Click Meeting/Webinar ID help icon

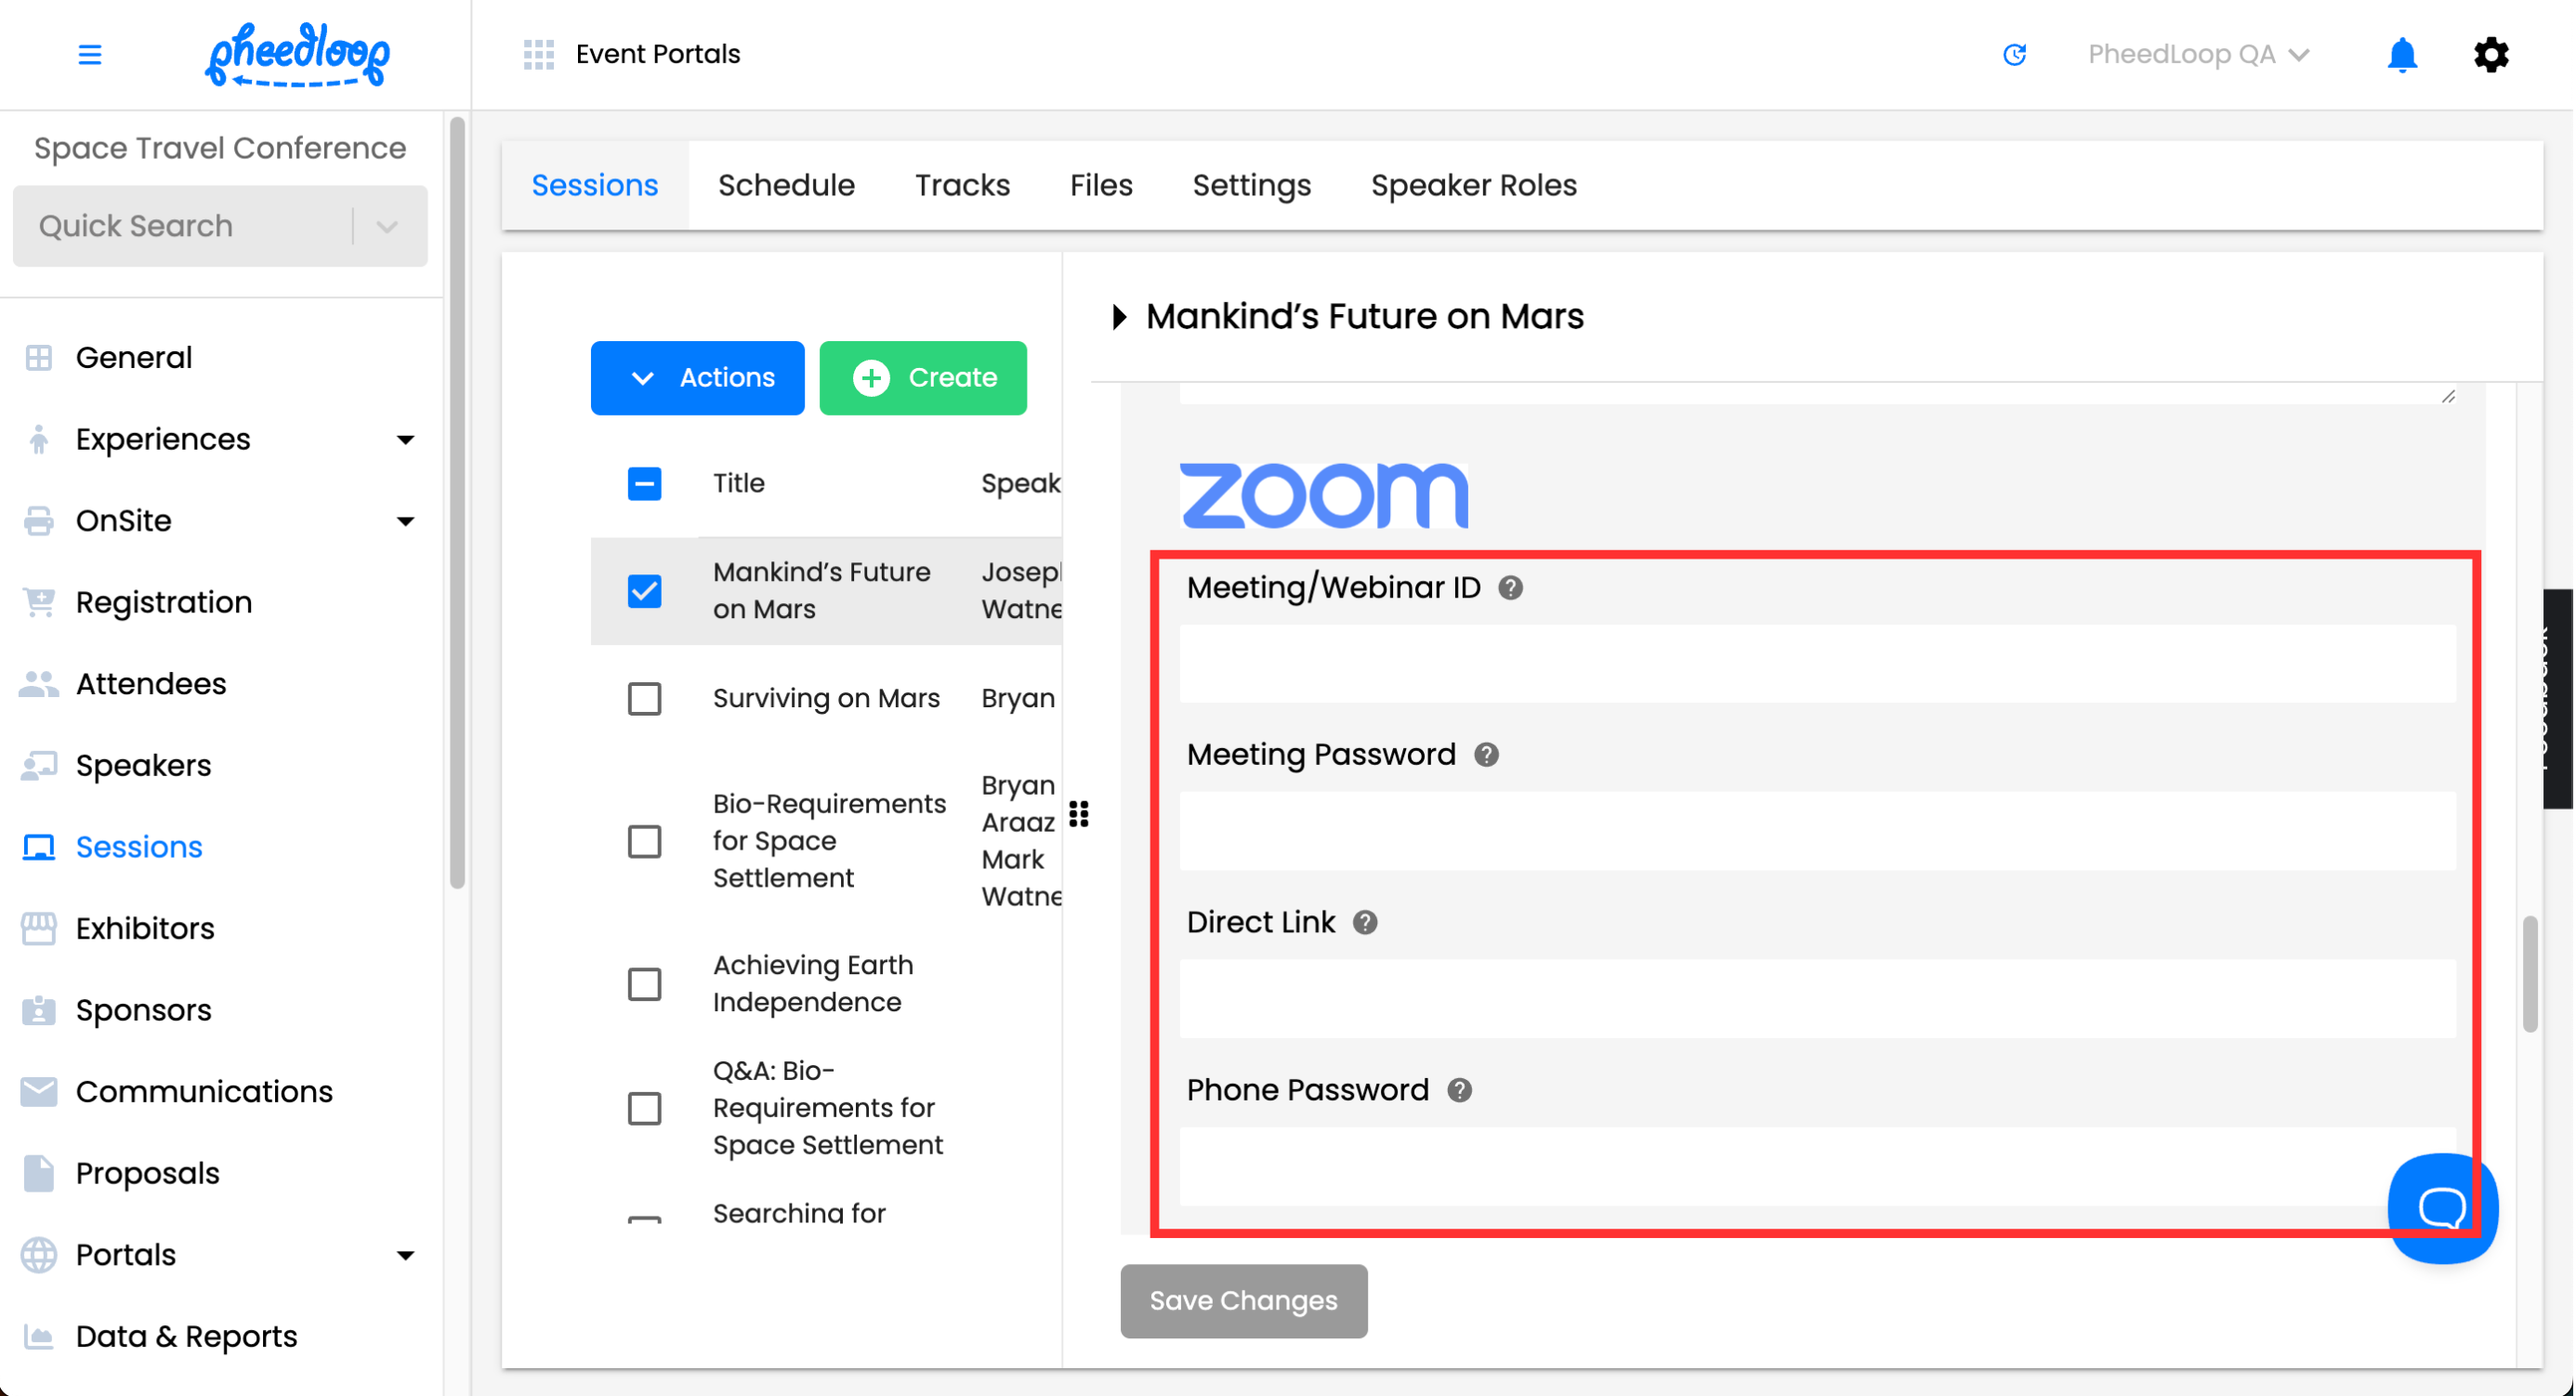1510,588
